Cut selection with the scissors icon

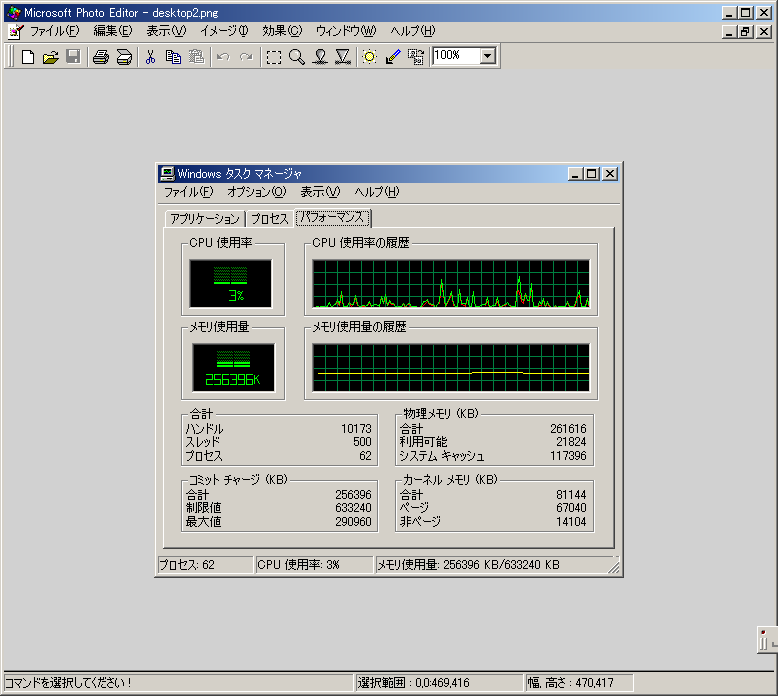(150, 57)
